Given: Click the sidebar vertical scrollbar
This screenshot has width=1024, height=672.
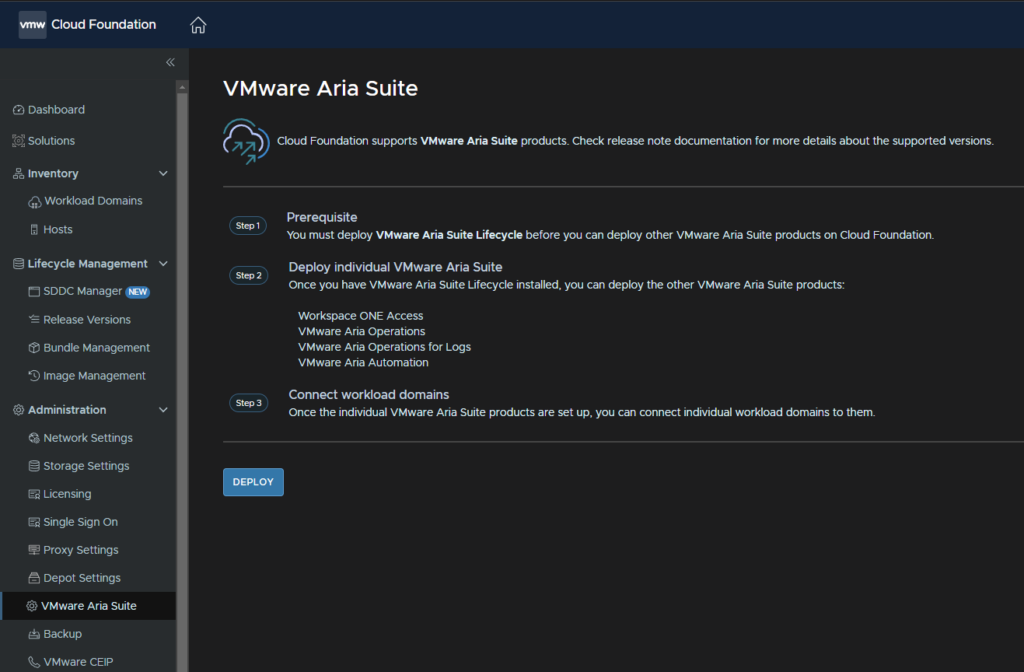Looking at the screenshot, I should click(x=182, y=382).
